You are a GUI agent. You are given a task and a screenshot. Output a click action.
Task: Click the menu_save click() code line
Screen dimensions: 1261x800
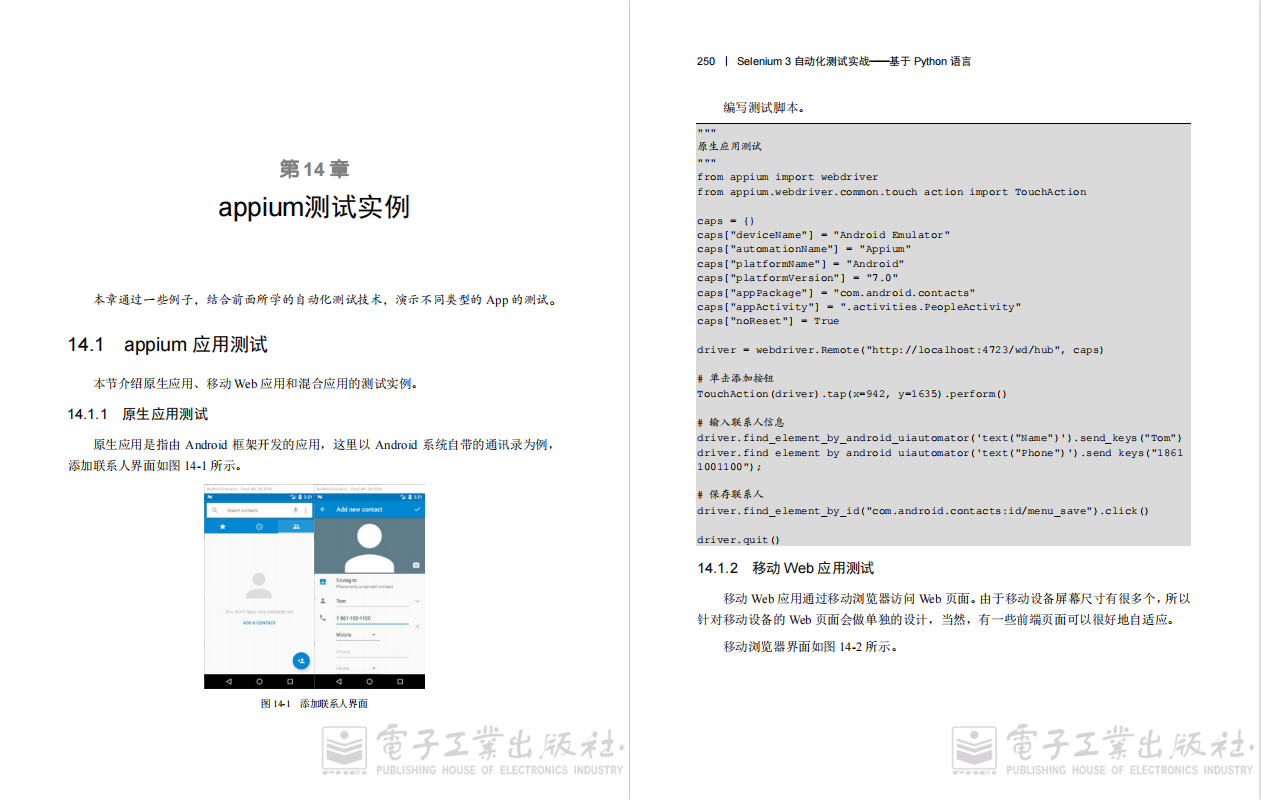[923, 511]
